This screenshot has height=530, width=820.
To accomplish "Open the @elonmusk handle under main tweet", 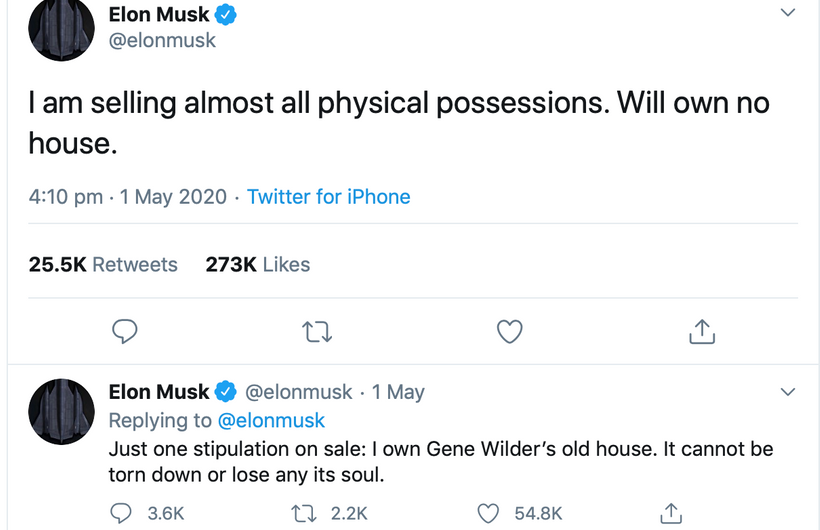I will (x=162, y=41).
